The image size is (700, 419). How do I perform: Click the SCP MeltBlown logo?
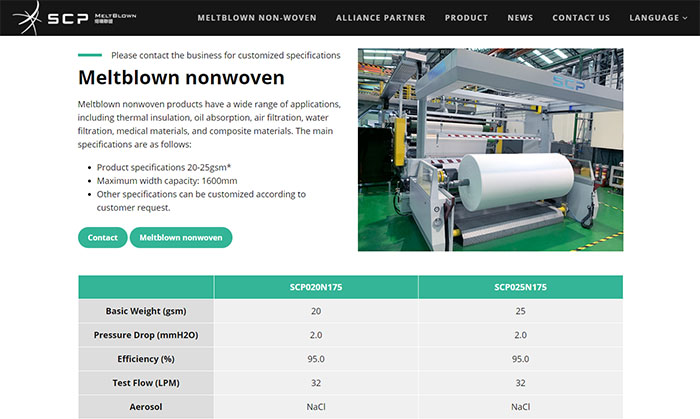pyautogui.click(x=72, y=17)
